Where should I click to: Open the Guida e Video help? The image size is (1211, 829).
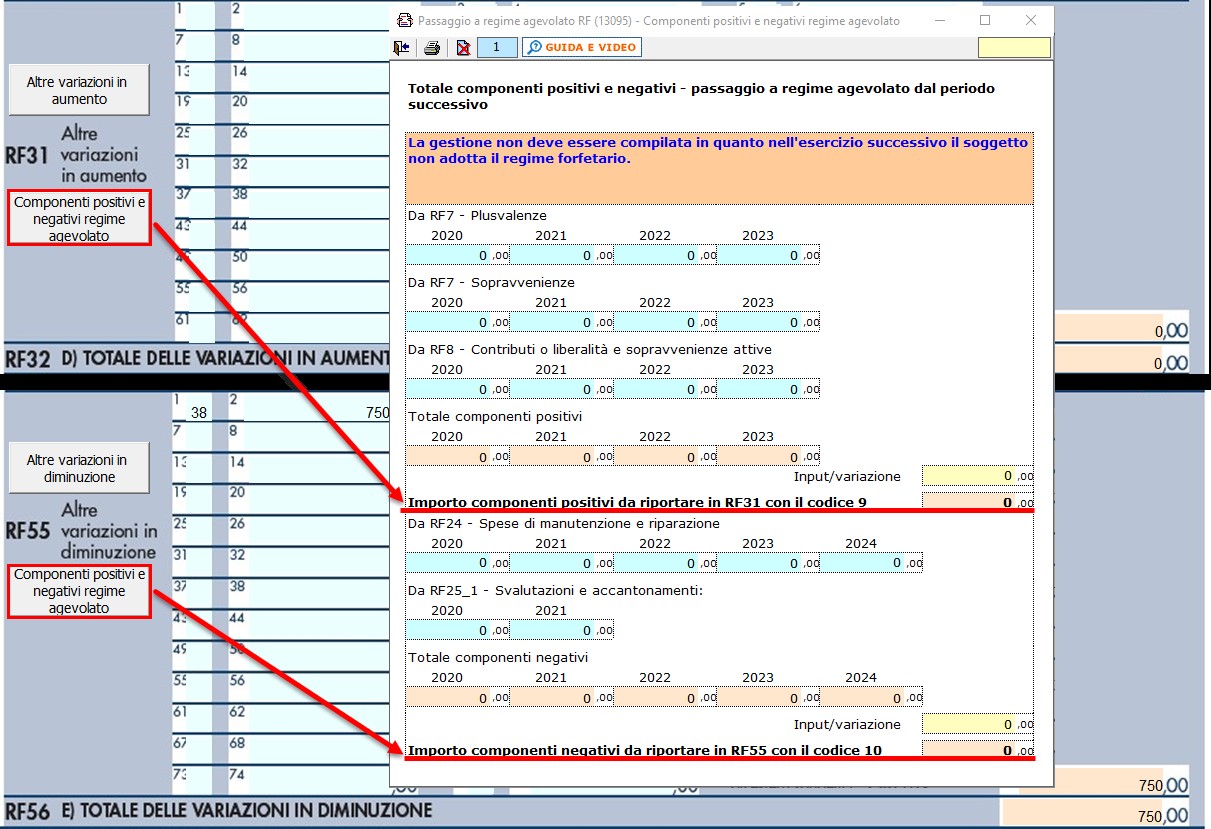581,47
